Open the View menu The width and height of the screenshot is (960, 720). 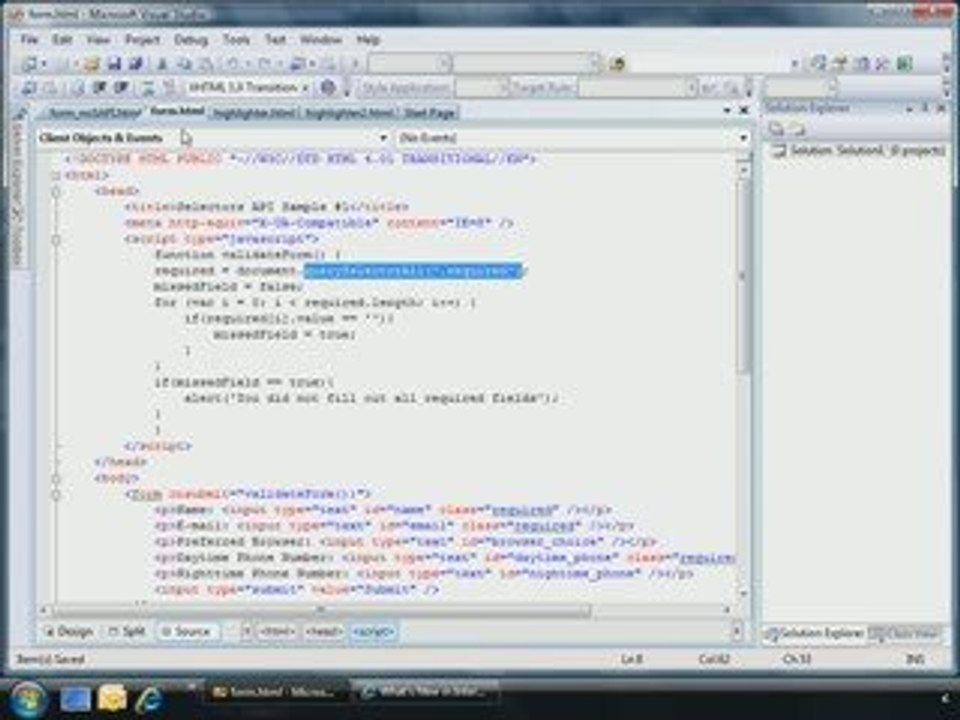pos(98,40)
